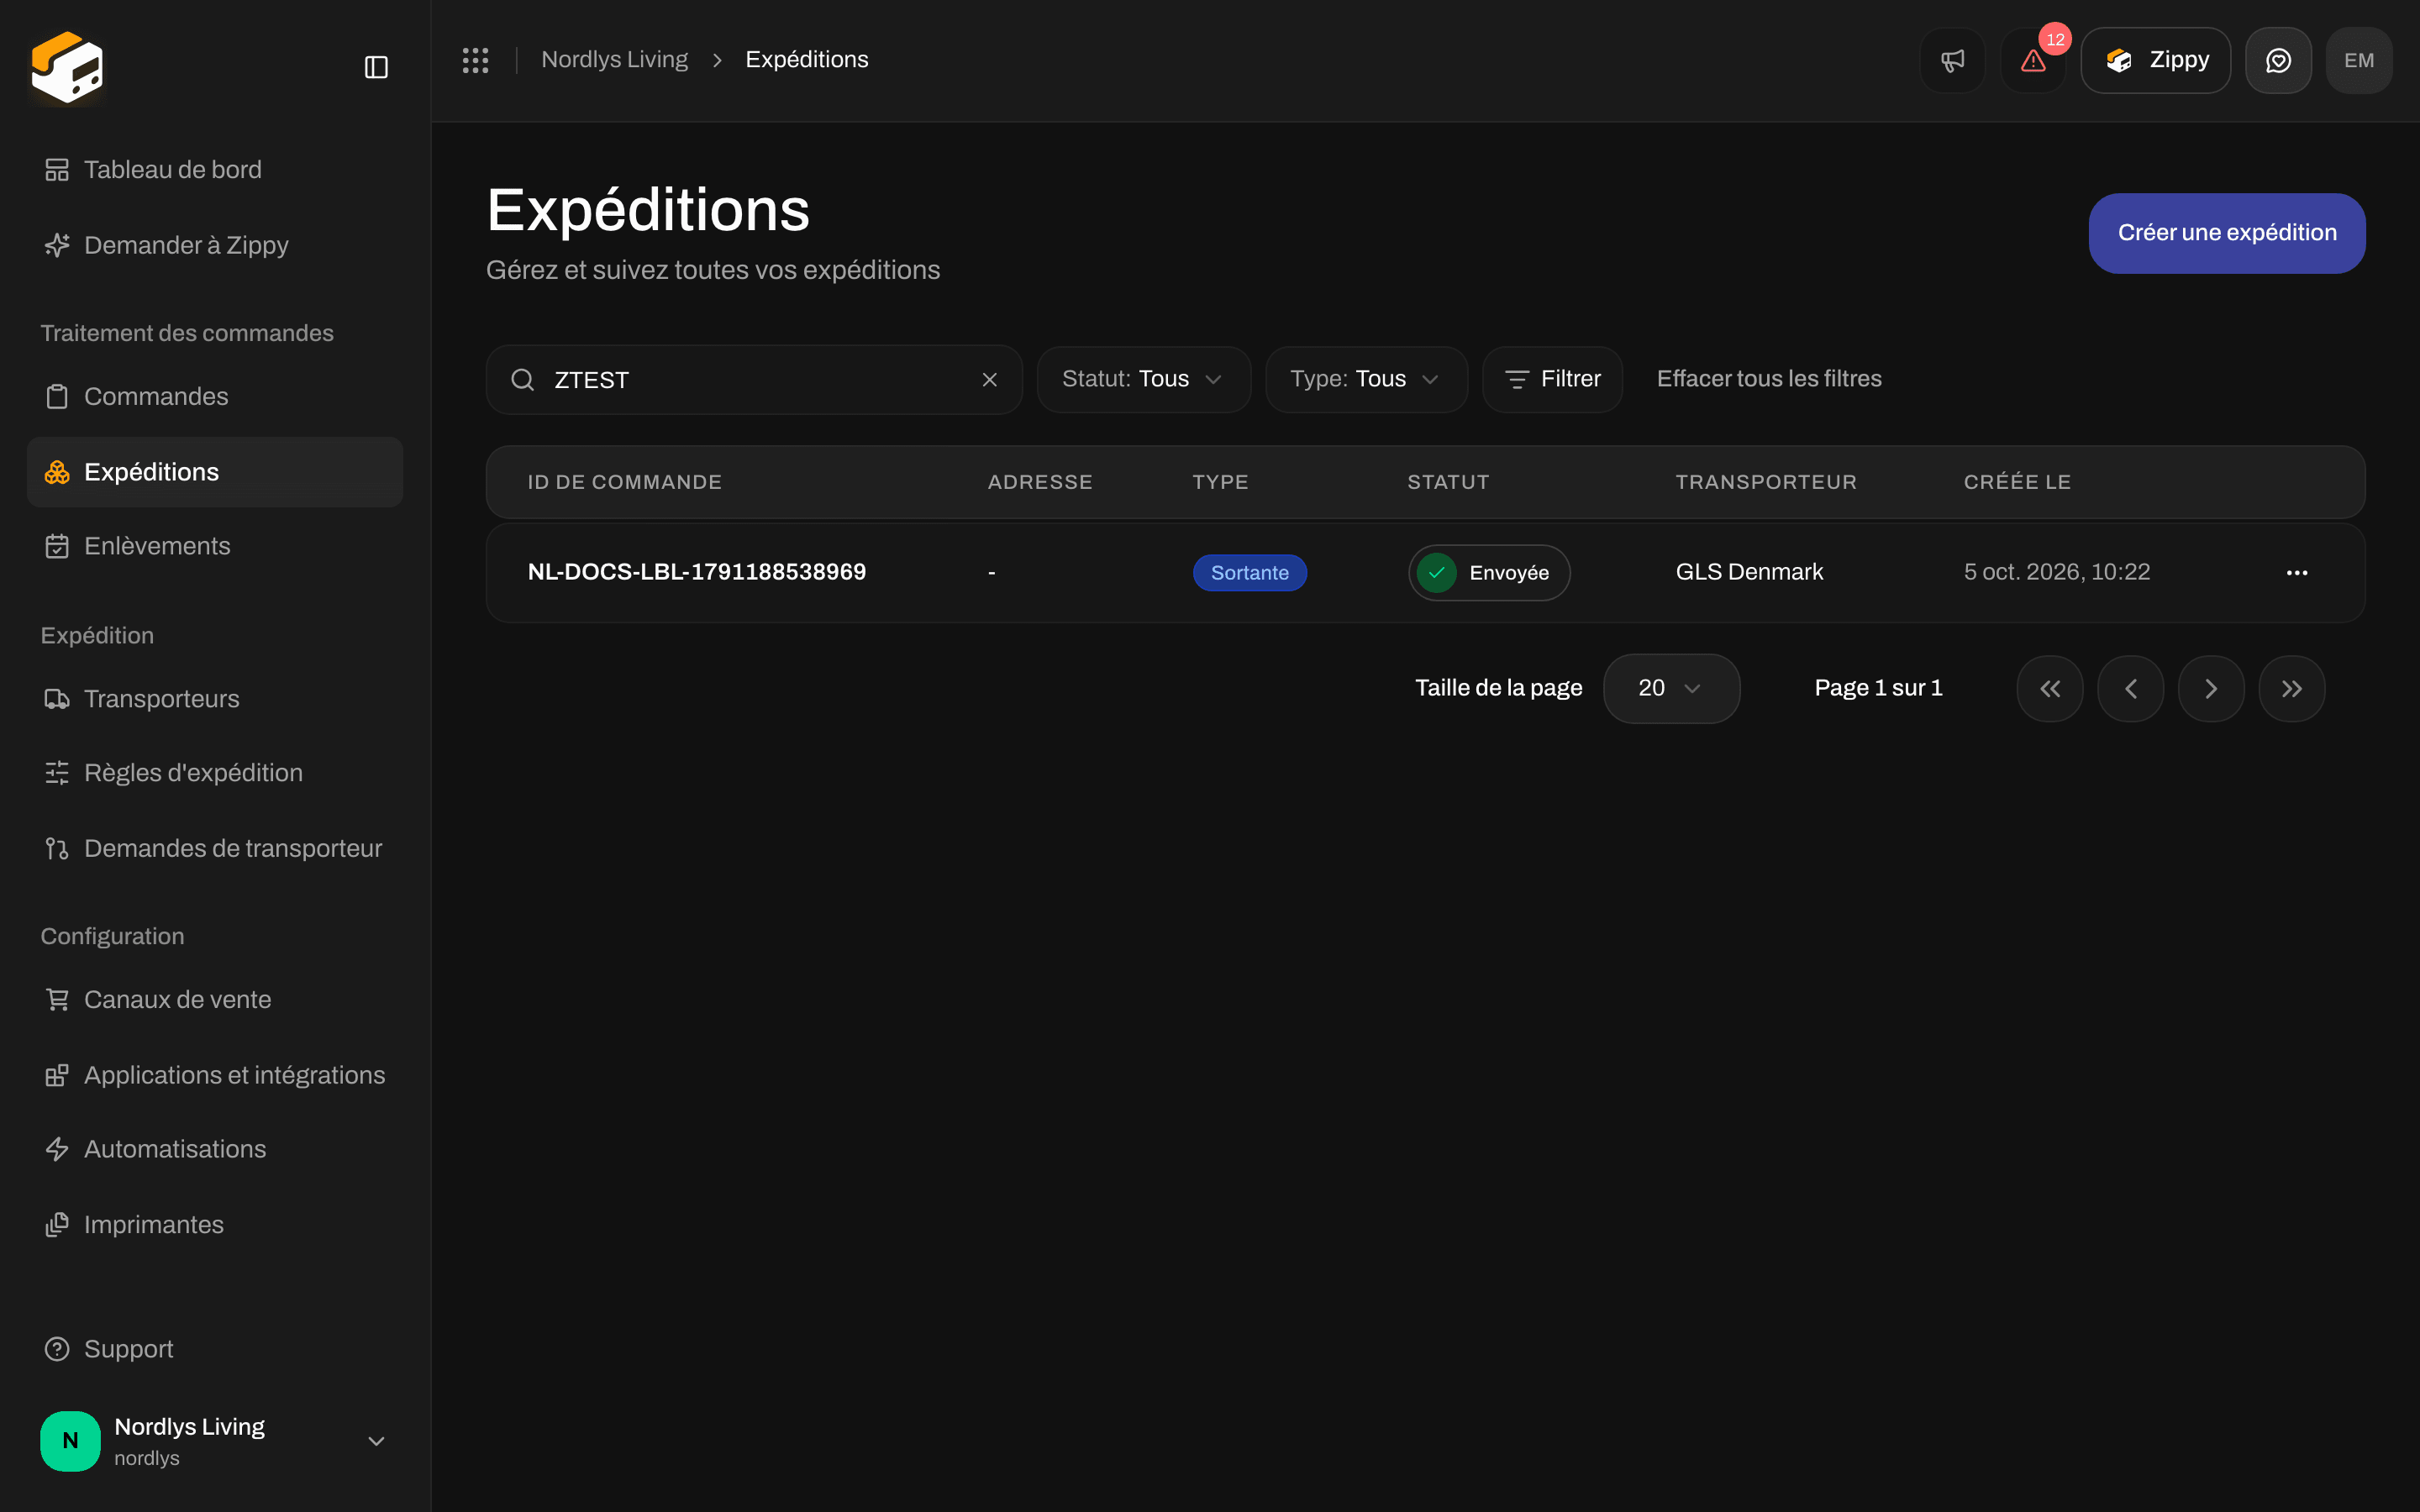The height and width of the screenshot is (1512, 2420).
Task: Go to the first page
Action: tap(2050, 689)
